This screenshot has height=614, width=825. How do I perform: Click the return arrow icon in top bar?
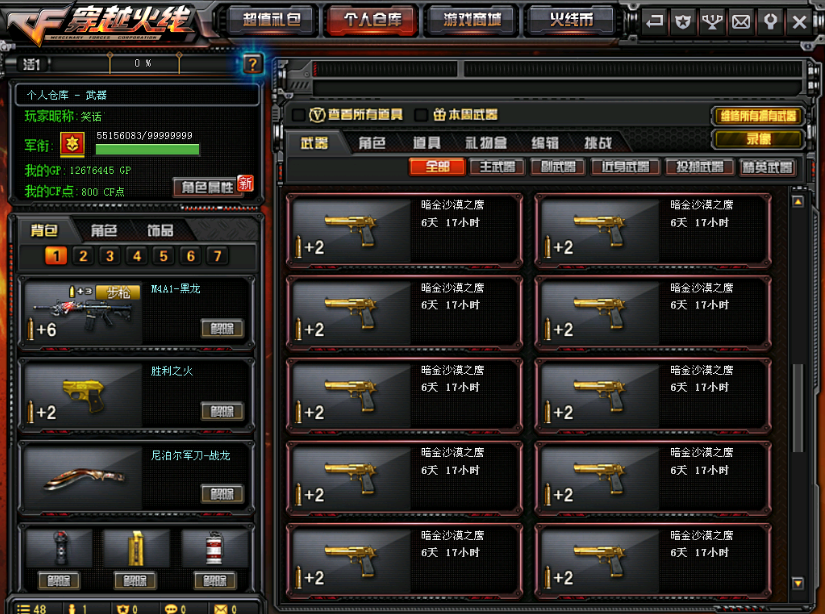coord(654,22)
